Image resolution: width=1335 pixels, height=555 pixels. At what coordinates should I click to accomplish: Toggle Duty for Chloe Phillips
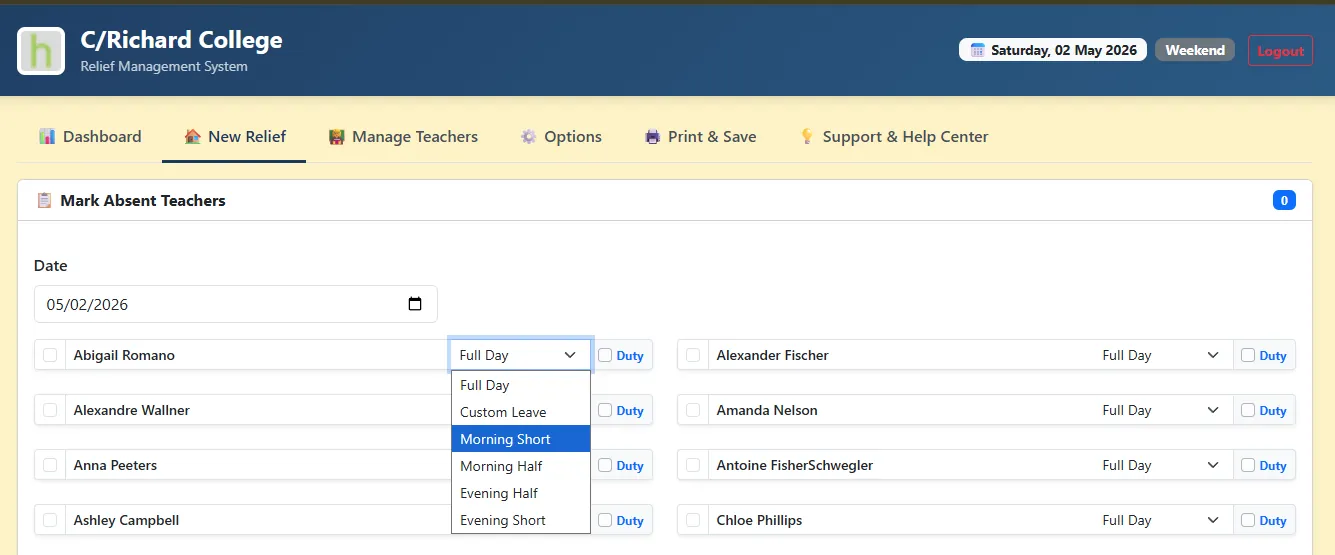[x=1248, y=520]
